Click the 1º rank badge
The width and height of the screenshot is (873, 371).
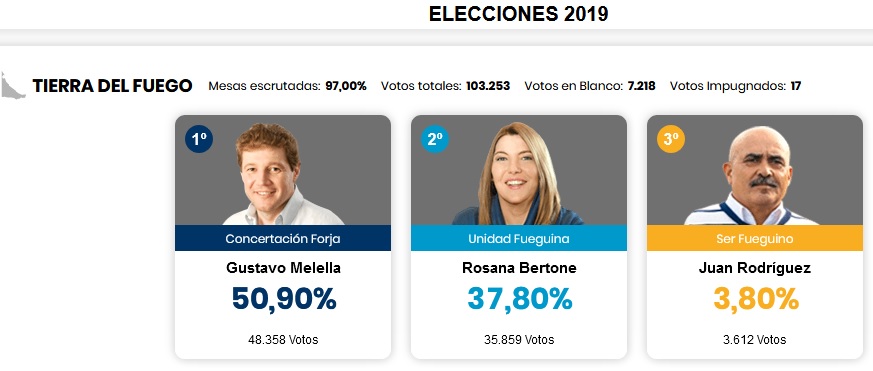(x=199, y=139)
